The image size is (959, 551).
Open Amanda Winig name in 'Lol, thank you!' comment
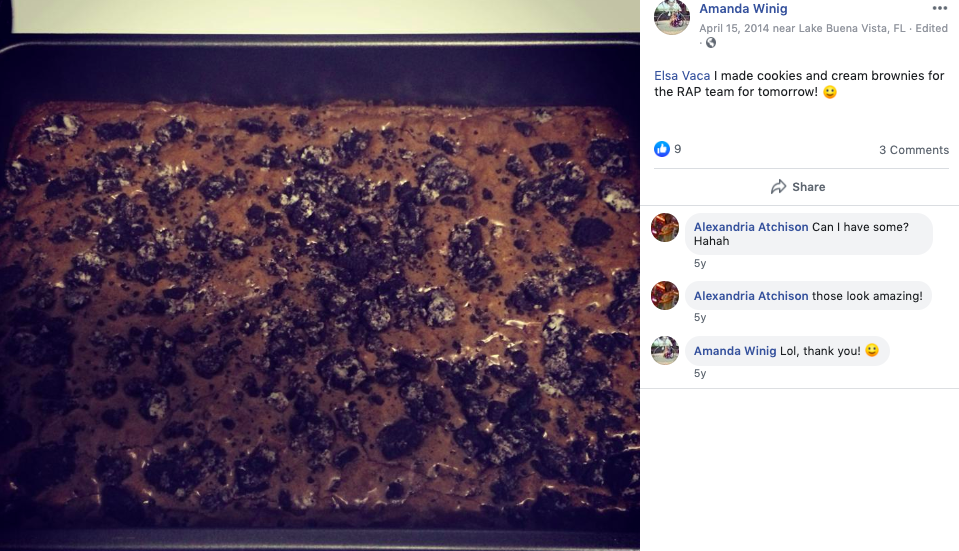coord(735,351)
